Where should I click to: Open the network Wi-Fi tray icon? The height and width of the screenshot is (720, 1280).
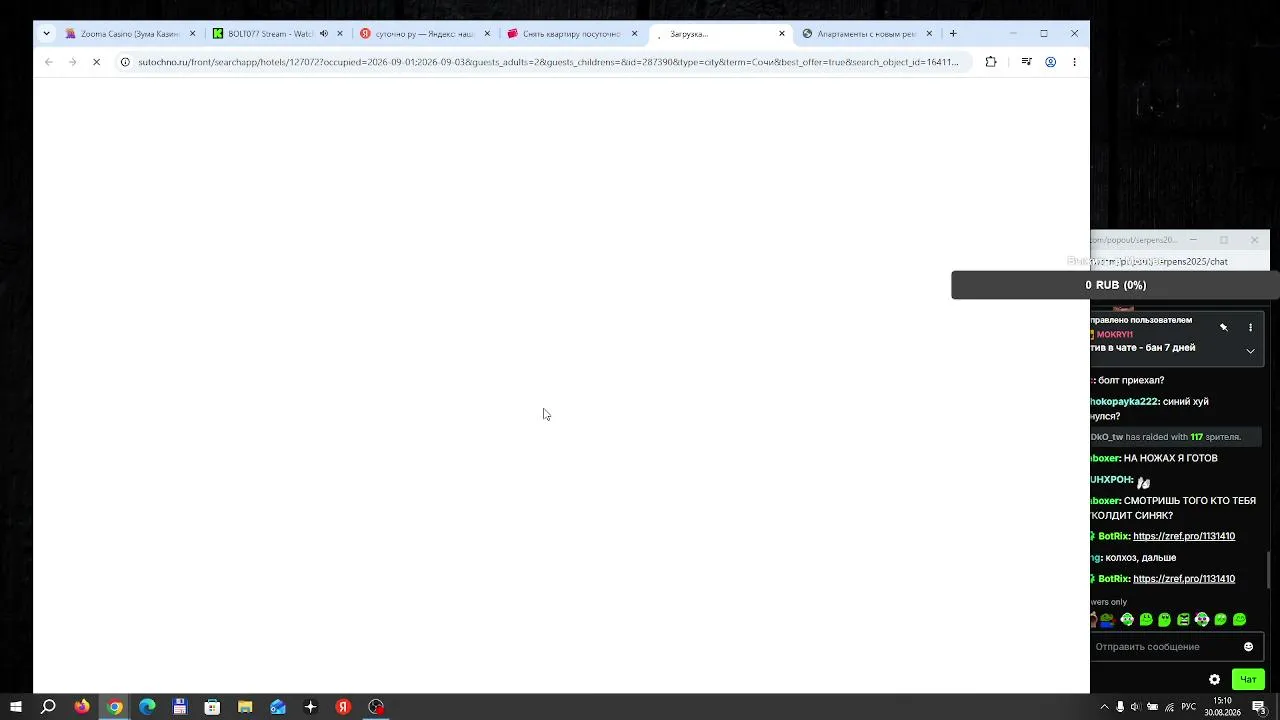pyautogui.click(x=1169, y=707)
